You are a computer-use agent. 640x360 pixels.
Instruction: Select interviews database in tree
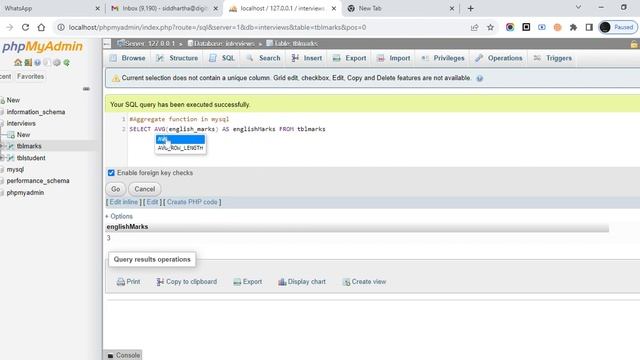pos(21,123)
